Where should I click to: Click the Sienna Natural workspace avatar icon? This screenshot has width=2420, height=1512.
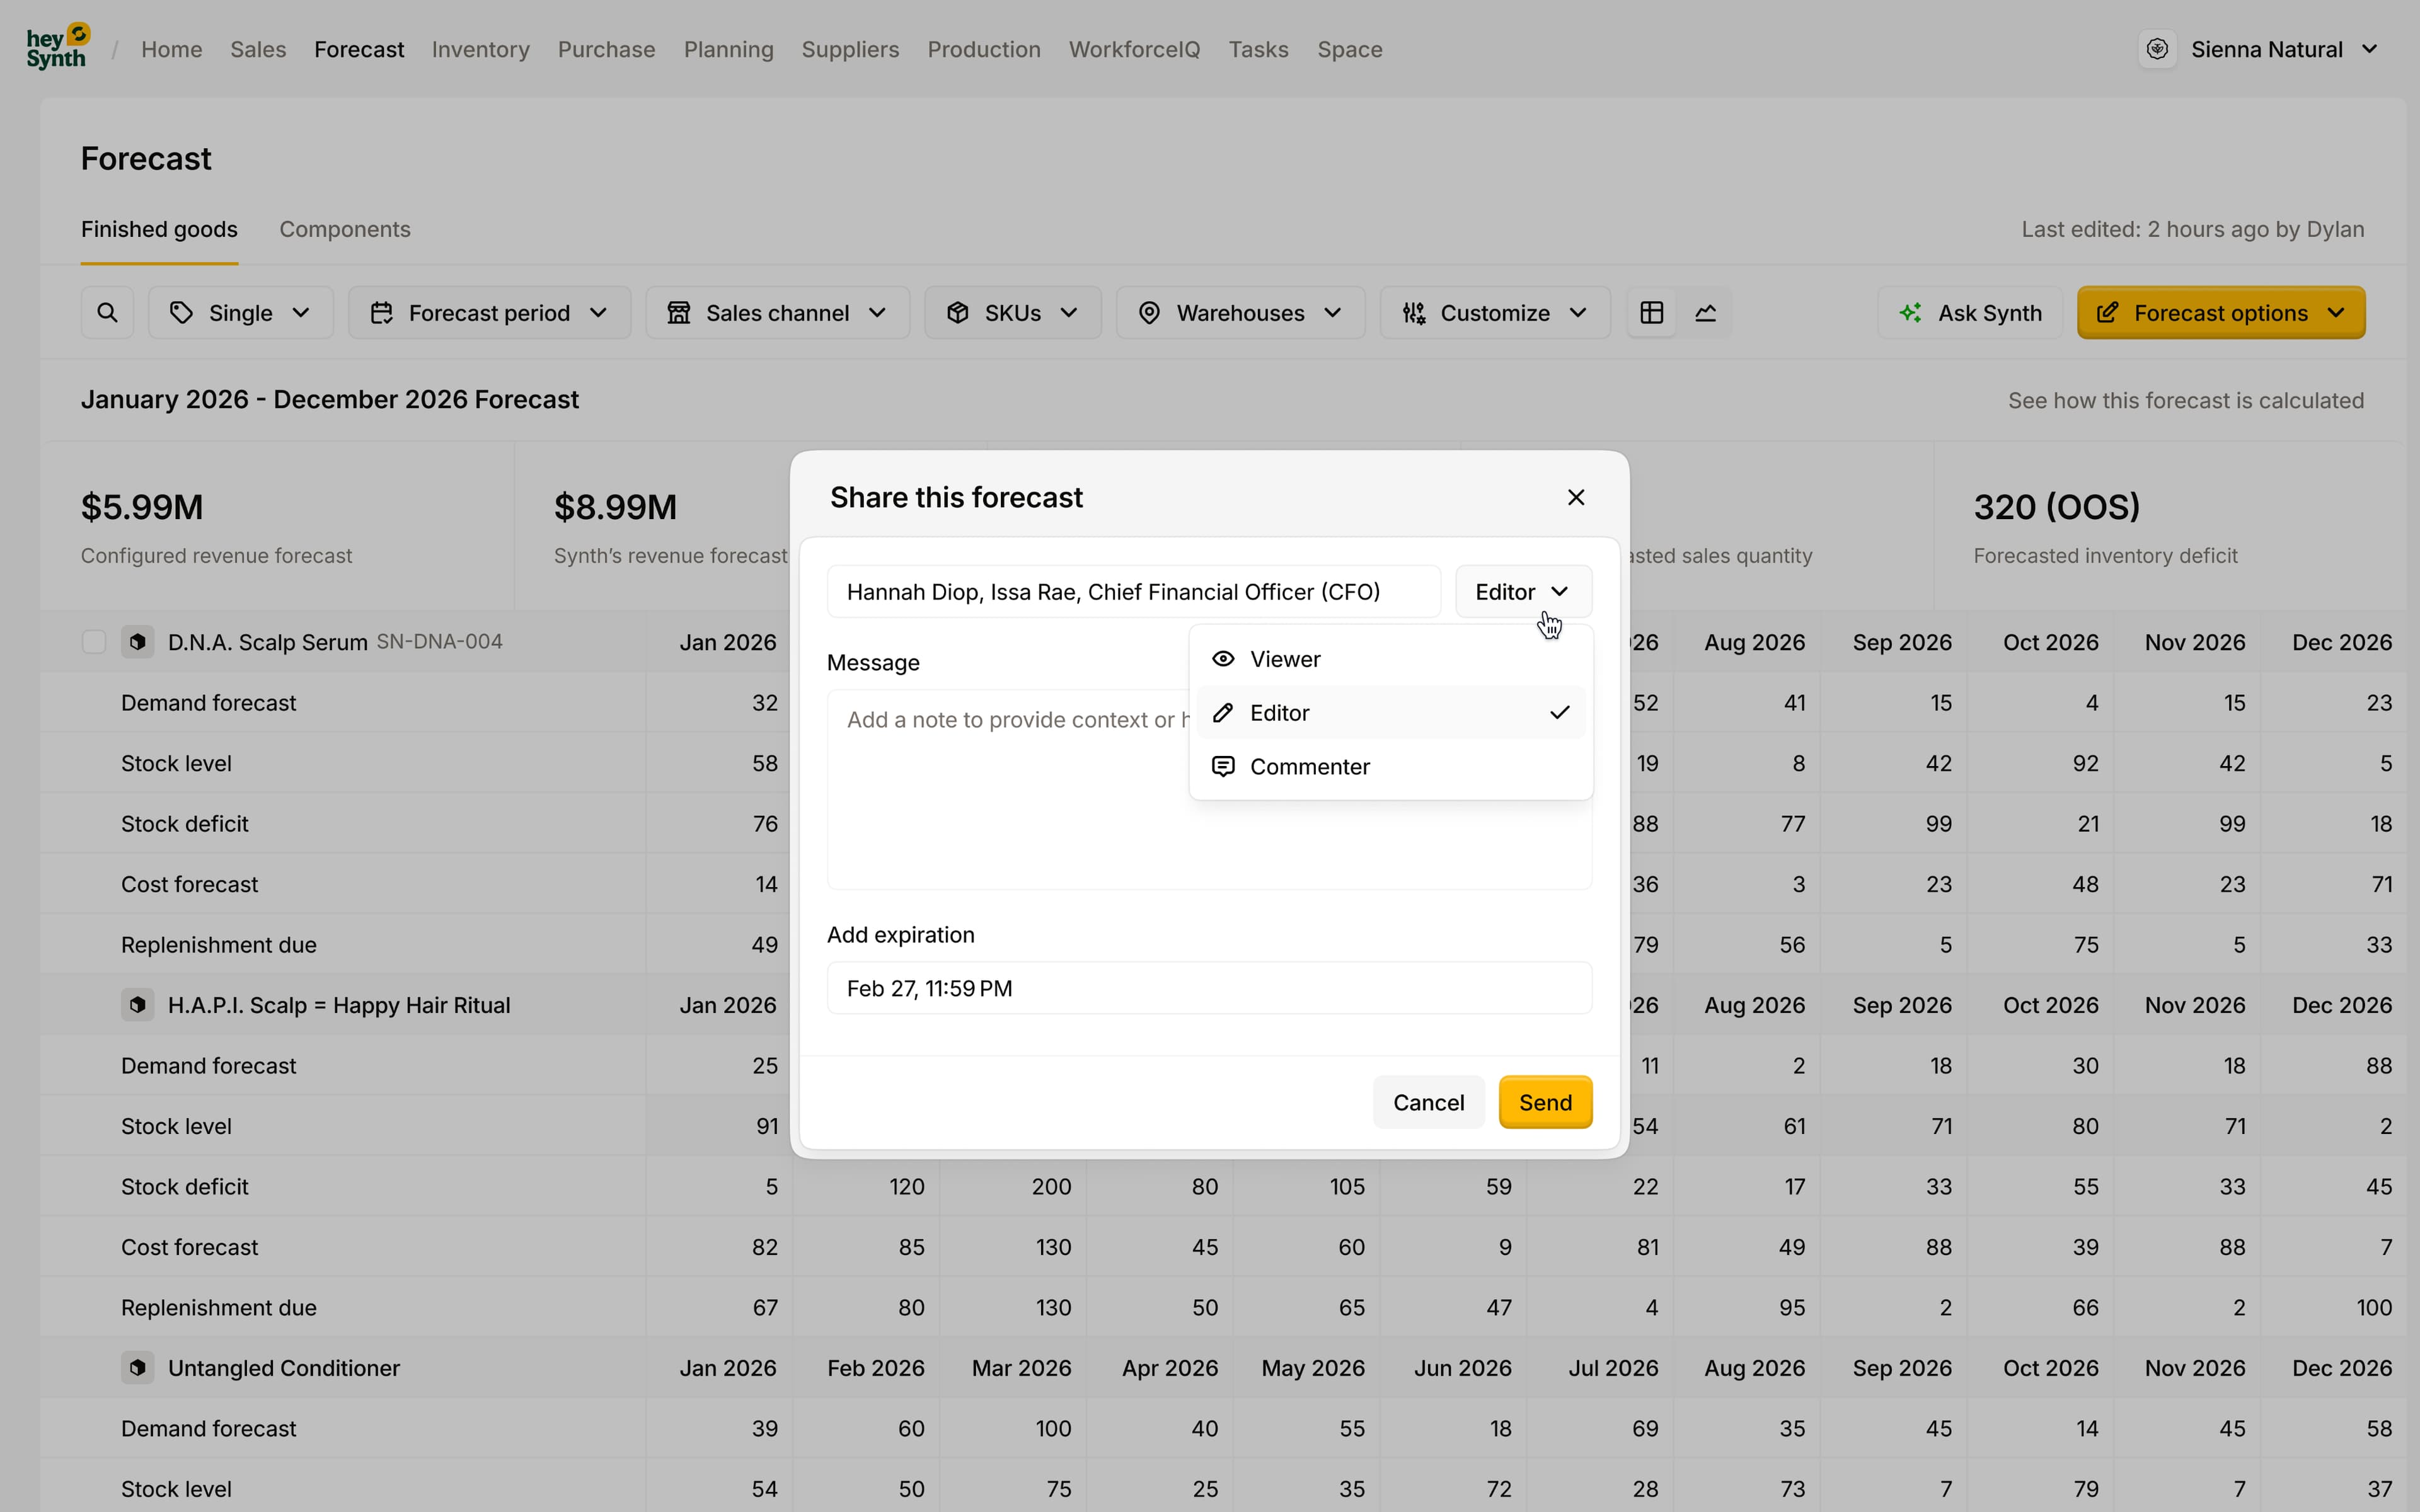point(2157,49)
